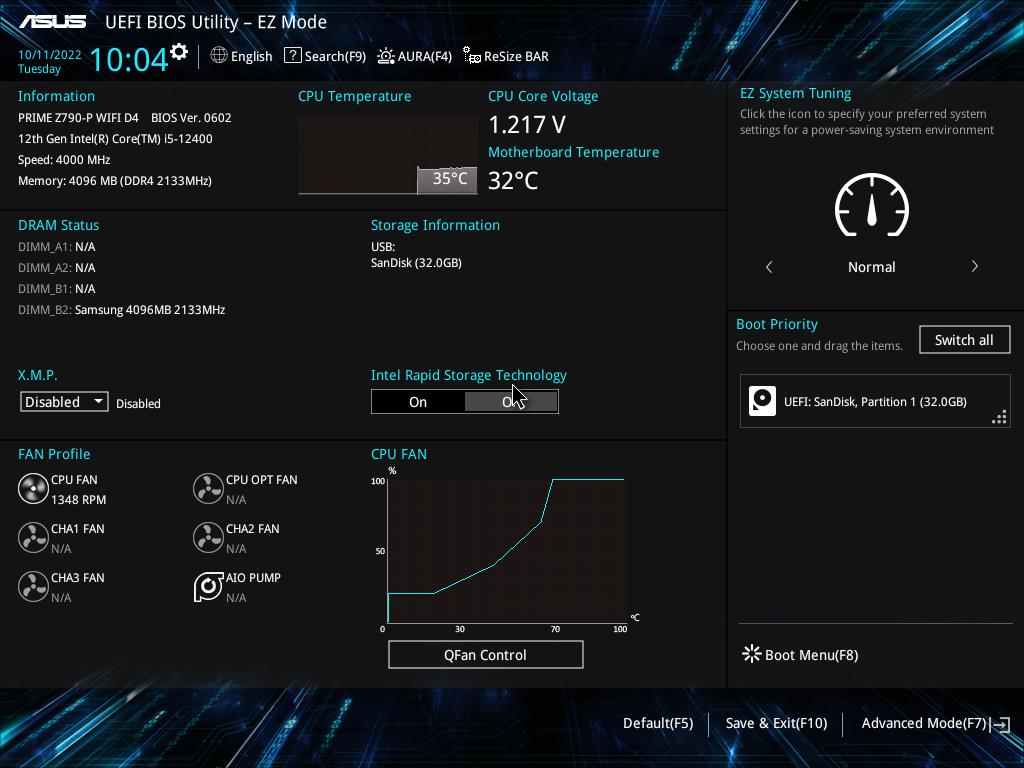Click the DIMM_A2: N/A entry

(x=57, y=268)
